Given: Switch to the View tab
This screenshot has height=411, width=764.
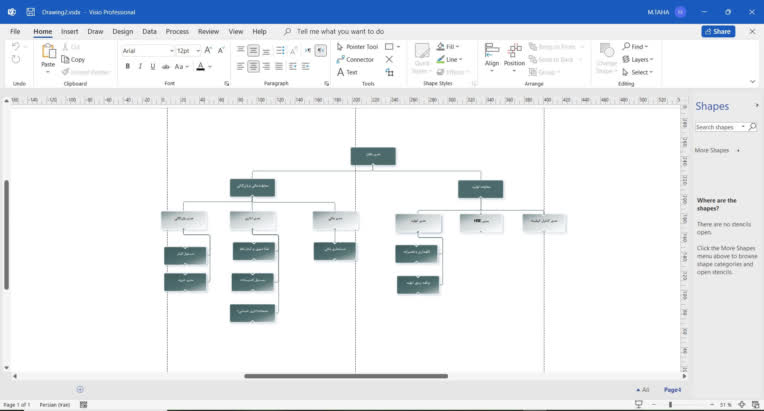Looking at the screenshot, I should click(236, 31).
